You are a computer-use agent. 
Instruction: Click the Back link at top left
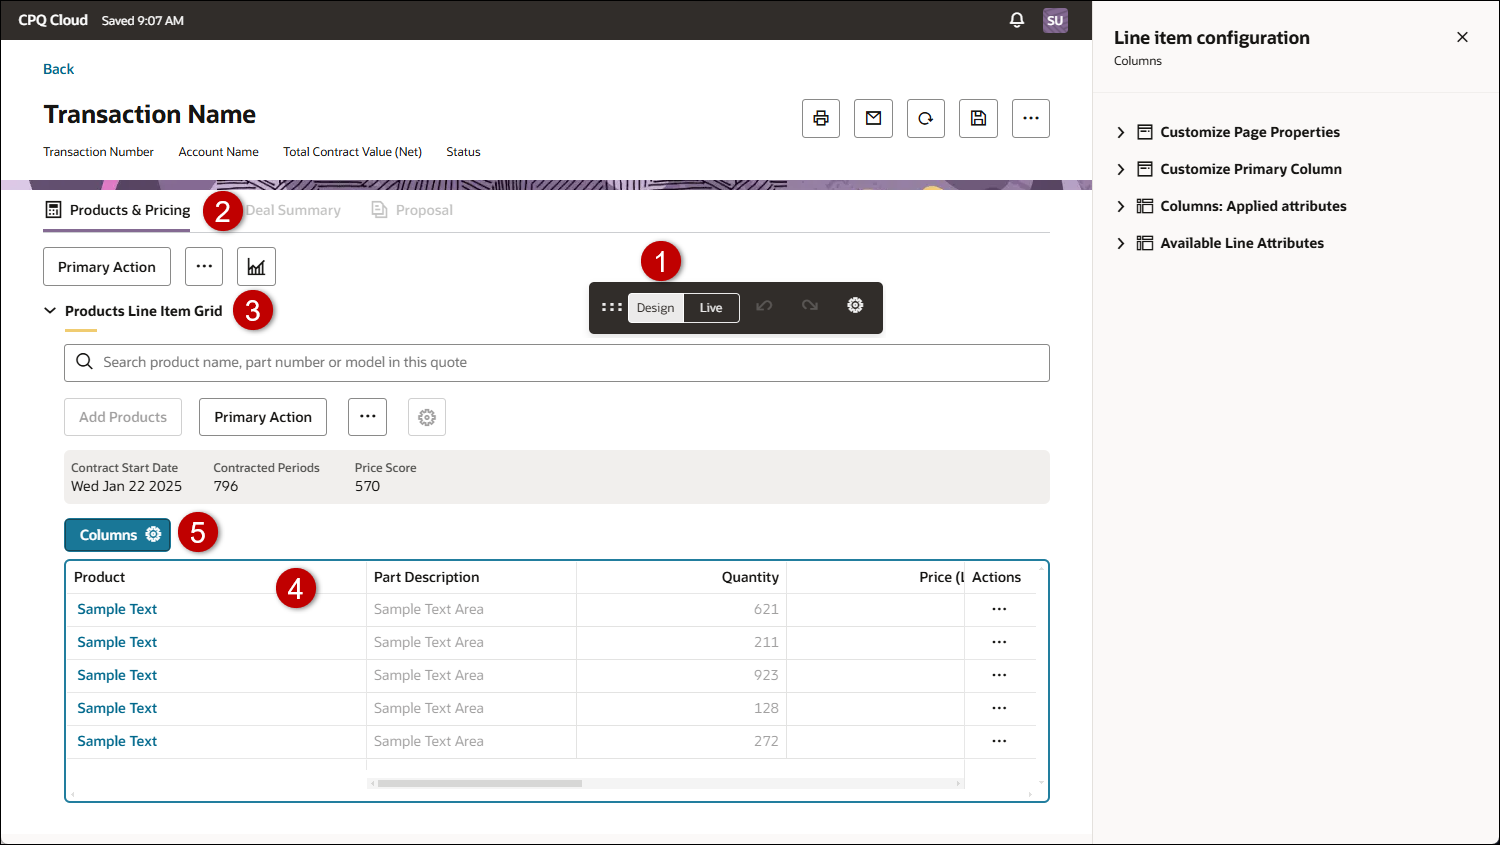(58, 68)
